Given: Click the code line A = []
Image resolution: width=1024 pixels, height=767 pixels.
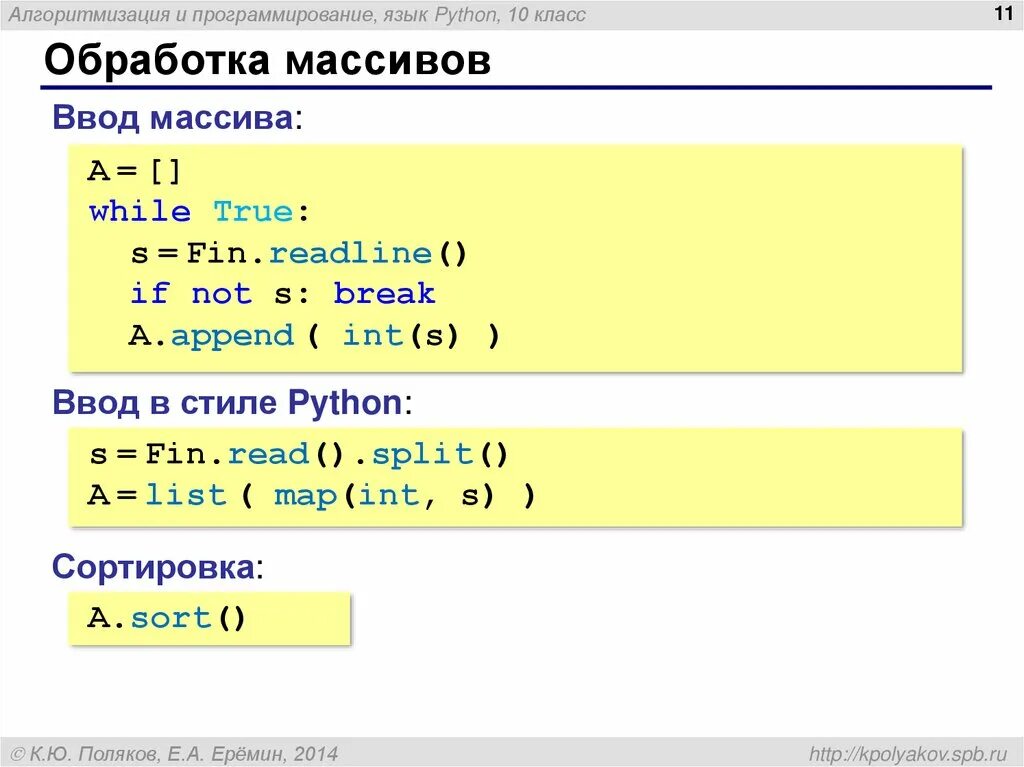Looking at the screenshot, I should pos(134,169).
